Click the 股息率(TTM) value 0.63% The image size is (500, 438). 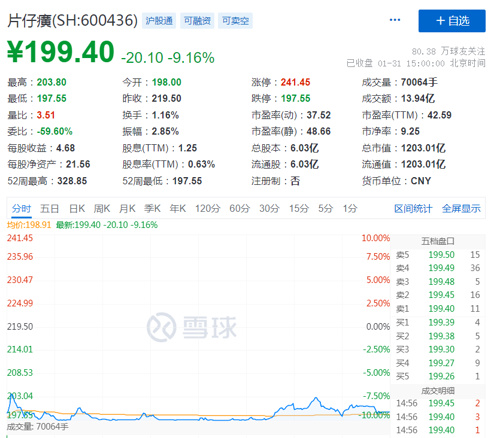click(x=201, y=164)
